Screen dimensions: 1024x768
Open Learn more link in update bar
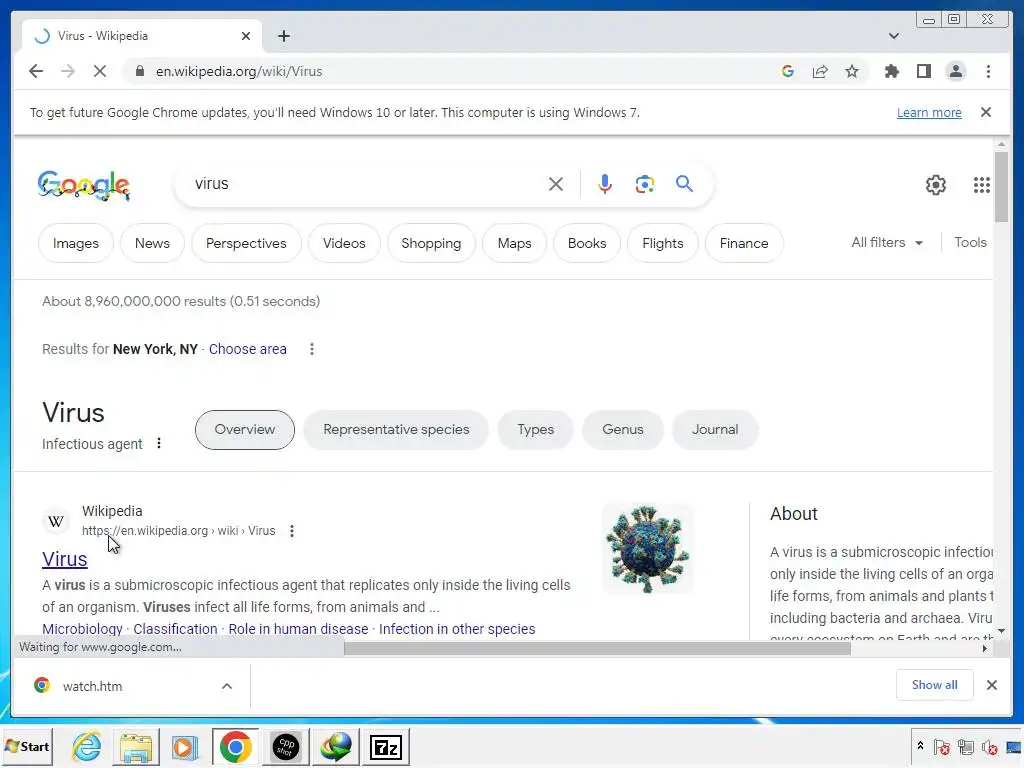tap(929, 112)
